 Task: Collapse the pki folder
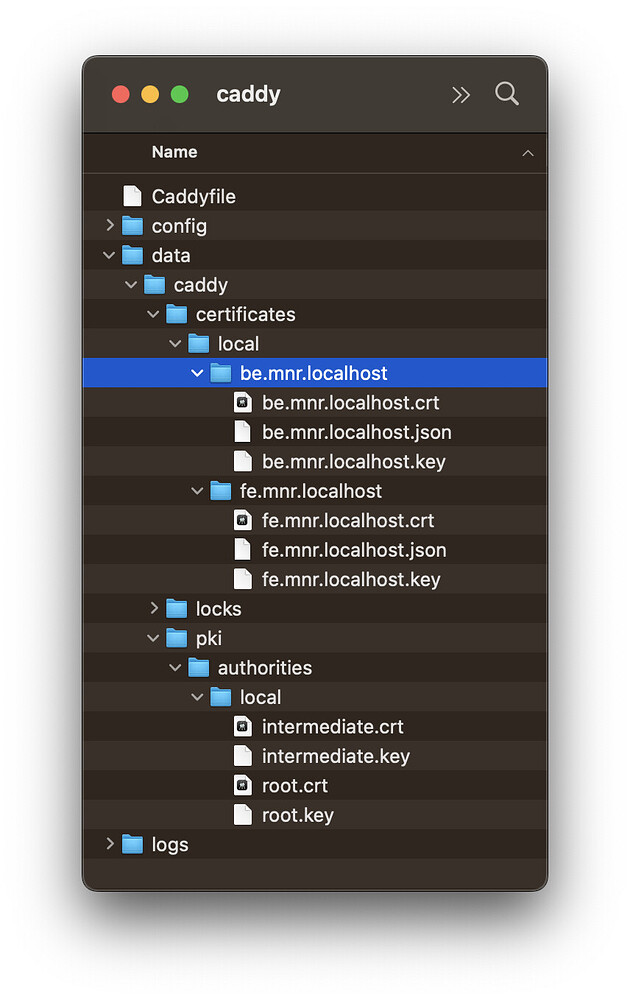click(x=152, y=638)
